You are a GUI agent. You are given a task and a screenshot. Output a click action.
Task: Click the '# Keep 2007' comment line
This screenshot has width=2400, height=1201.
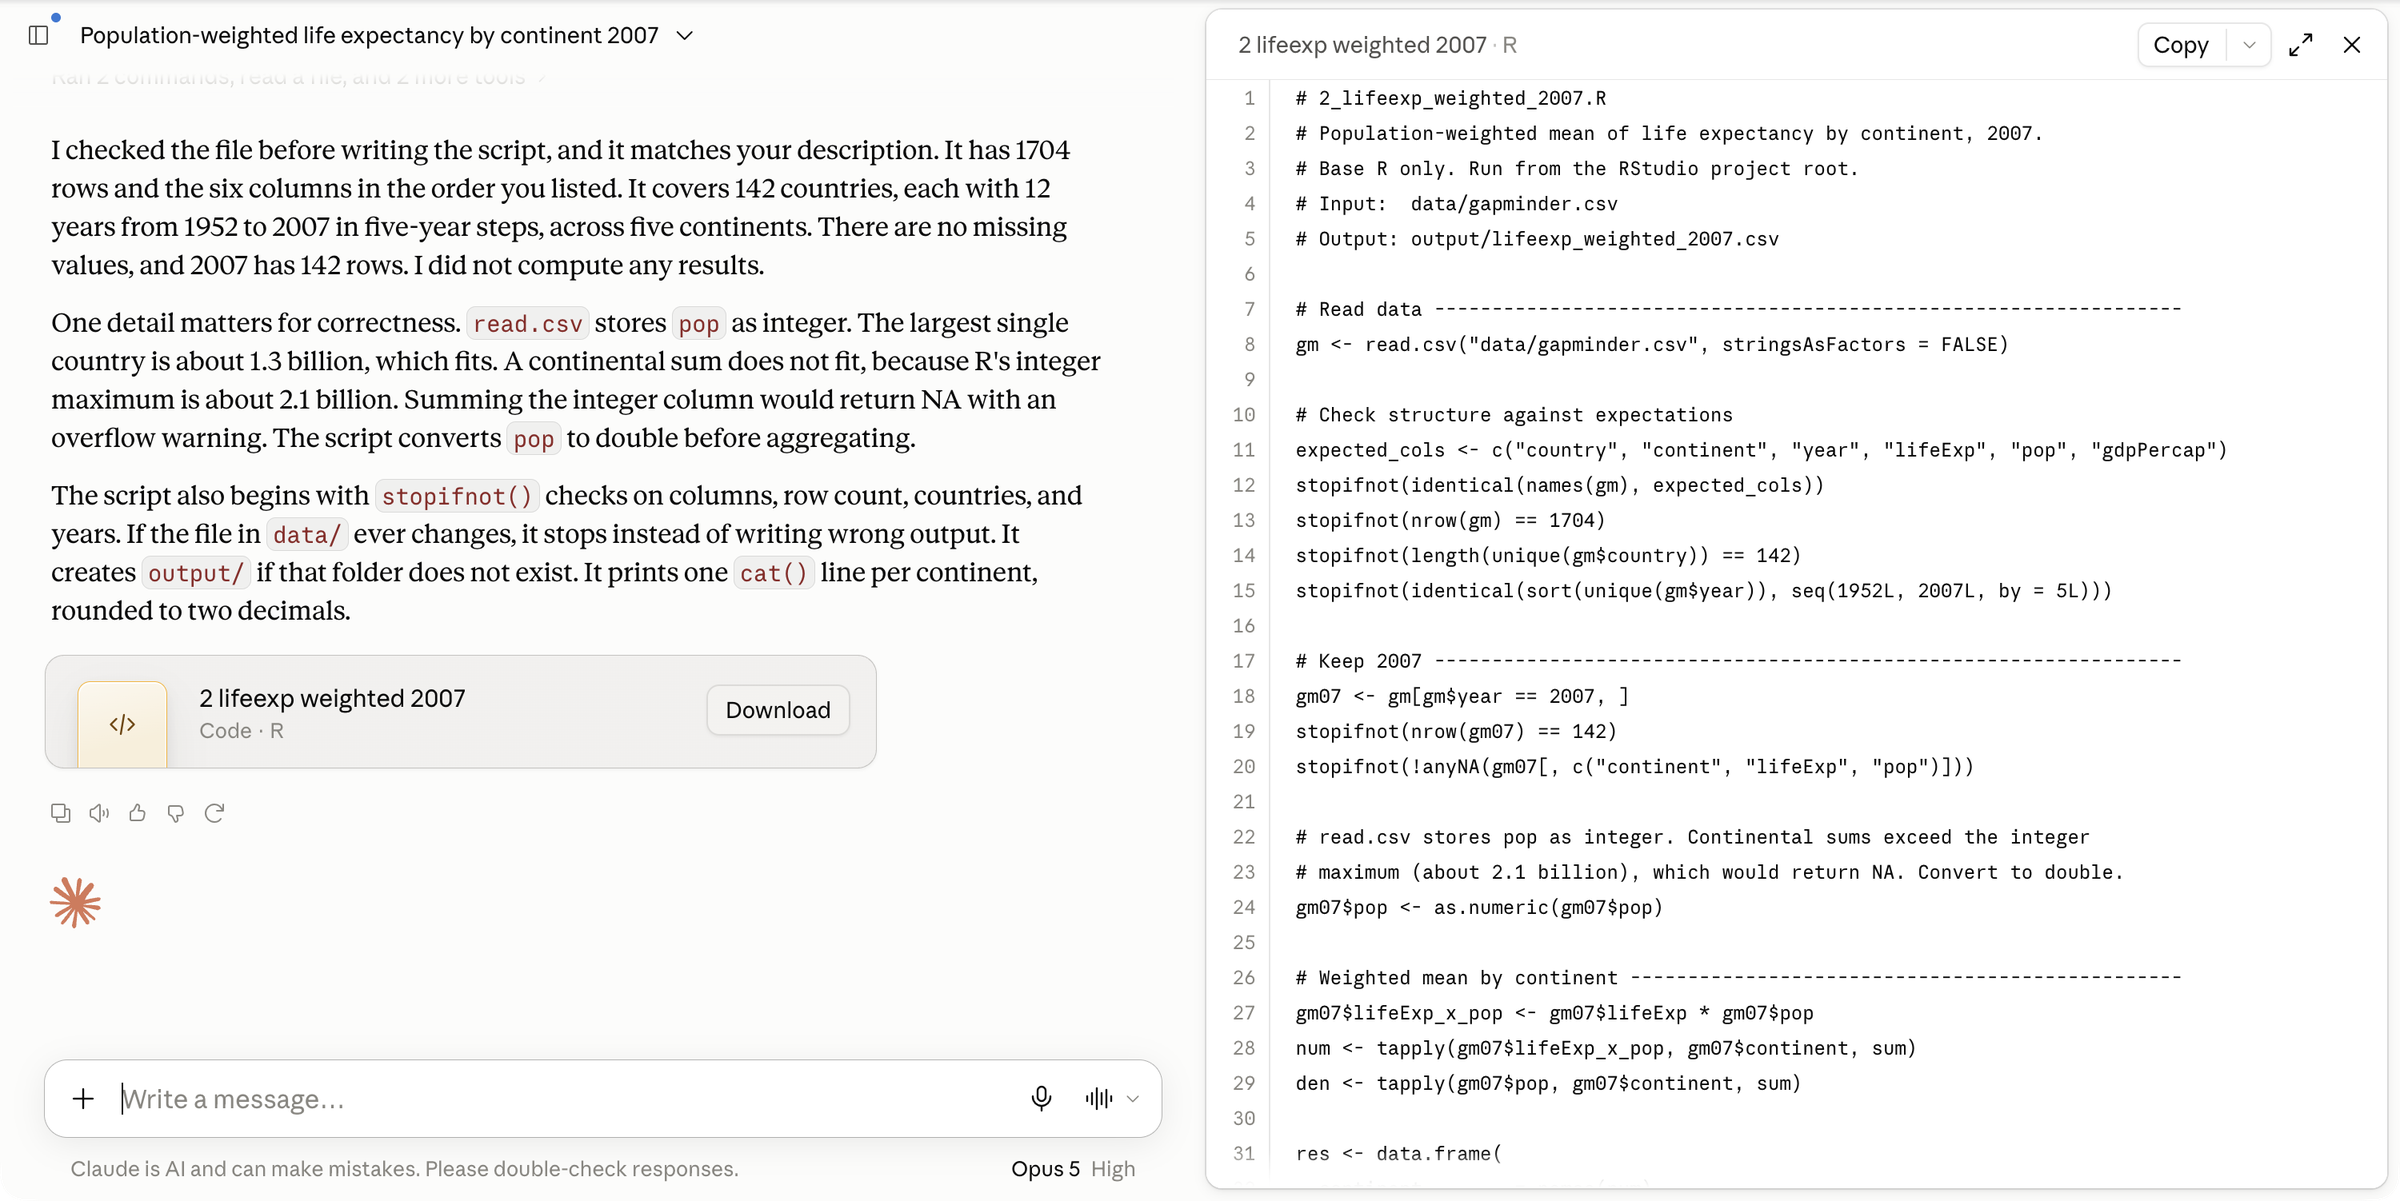[x=1738, y=661]
